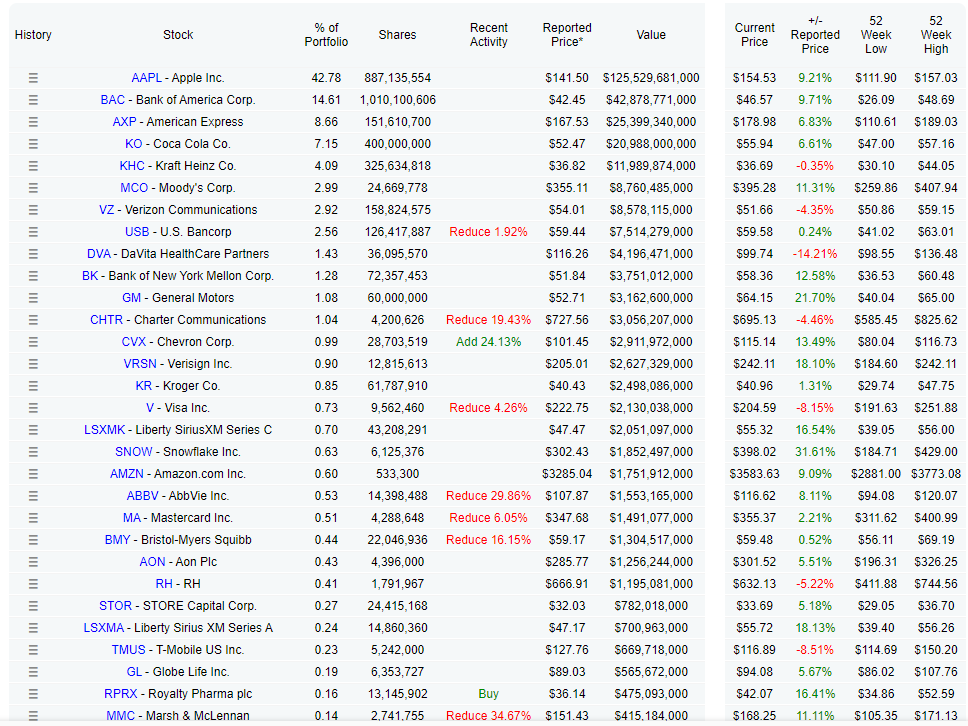Open the BAC ticker link

pos(112,100)
